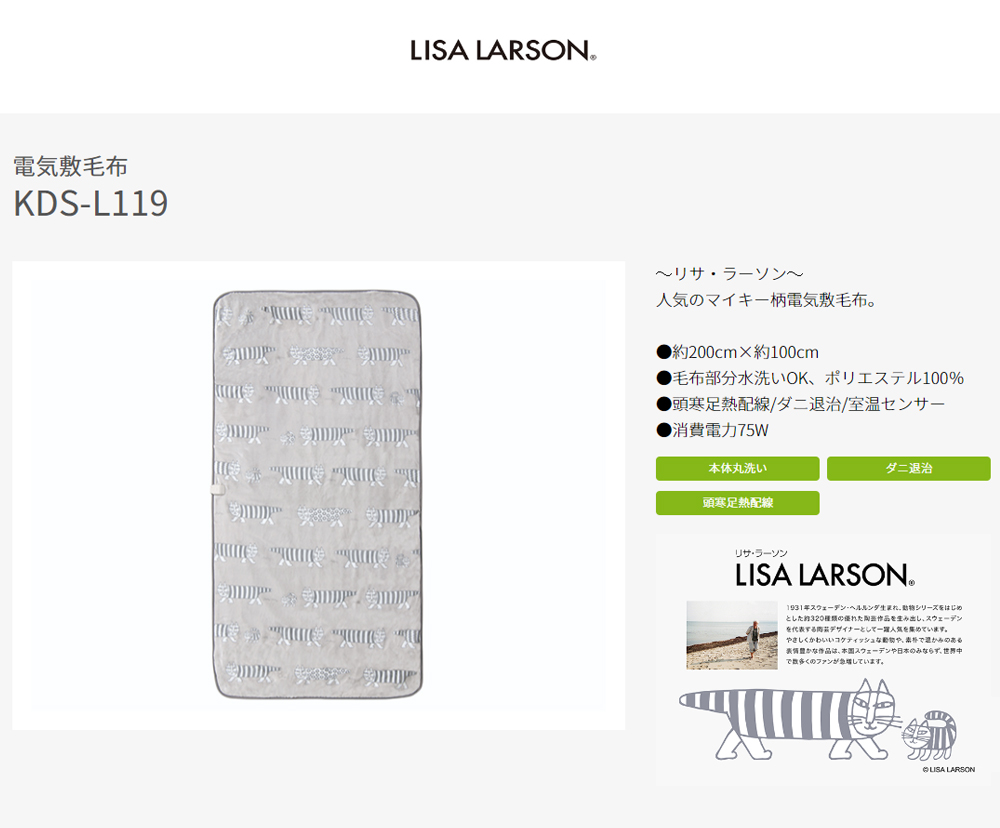This screenshot has width=1000, height=828.
Task: Click the KDS-L119 model number heading
Action: point(91,203)
